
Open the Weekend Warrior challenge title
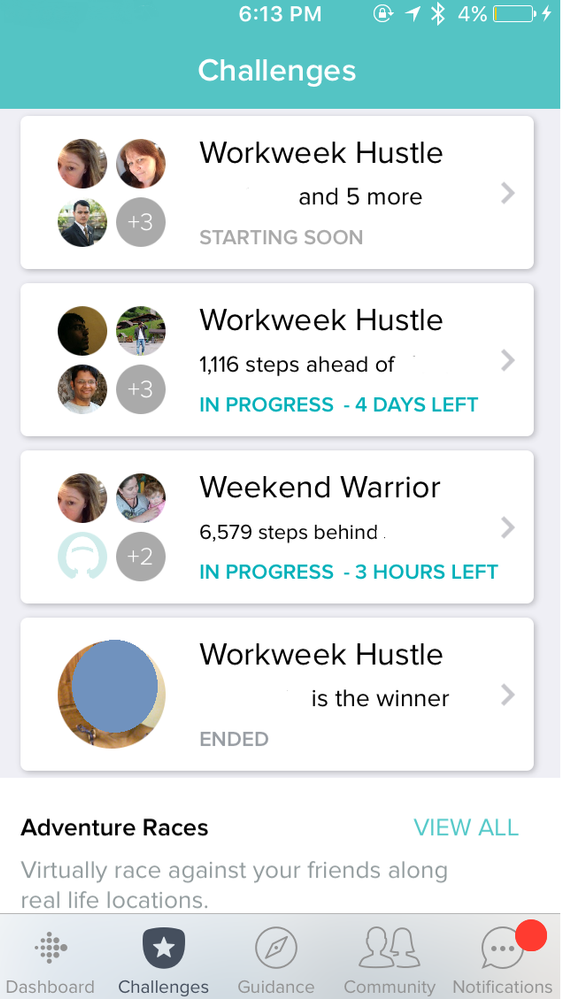pyautogui.click(x=320, y=487)
